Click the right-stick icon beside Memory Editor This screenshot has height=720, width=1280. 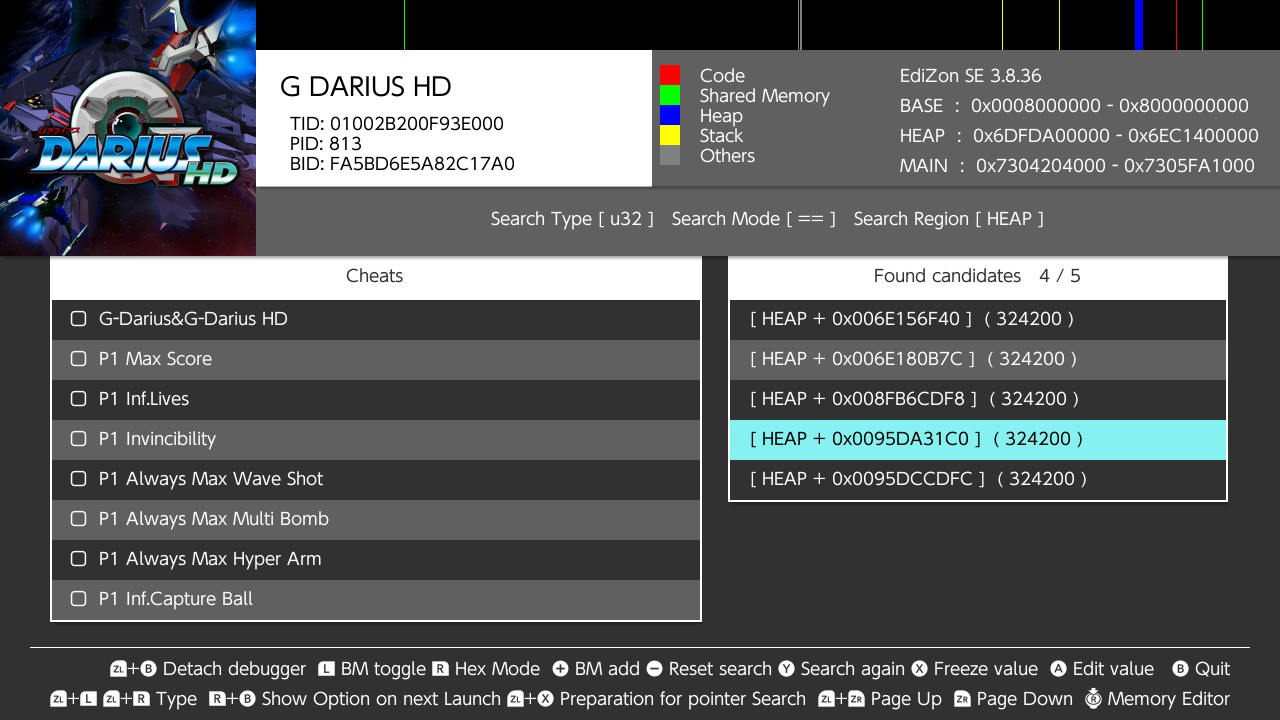(x=1093, y=698)
